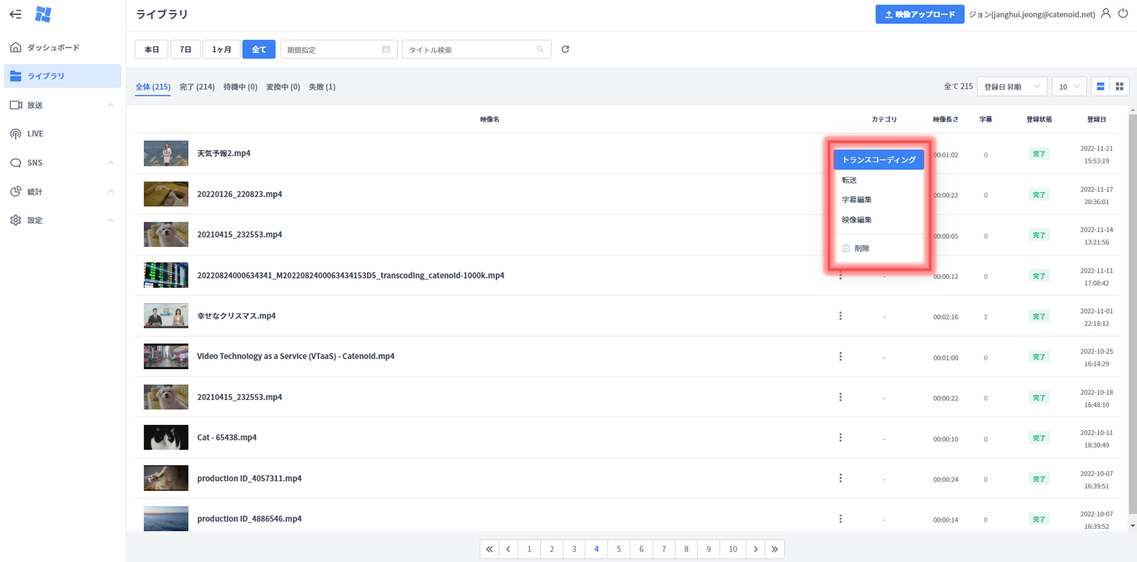
Task: Click the タイトル検索 search field
Action: tap(470, 49)
